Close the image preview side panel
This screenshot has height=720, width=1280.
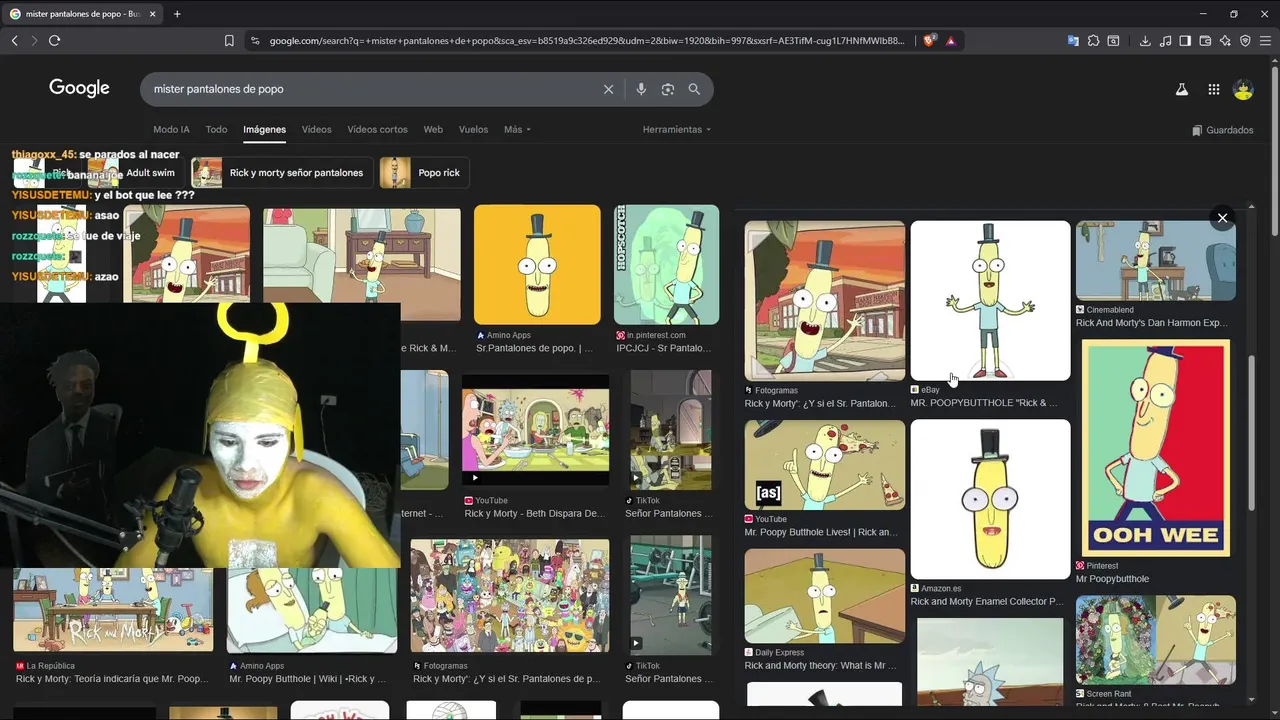(x=1222, y=218)
